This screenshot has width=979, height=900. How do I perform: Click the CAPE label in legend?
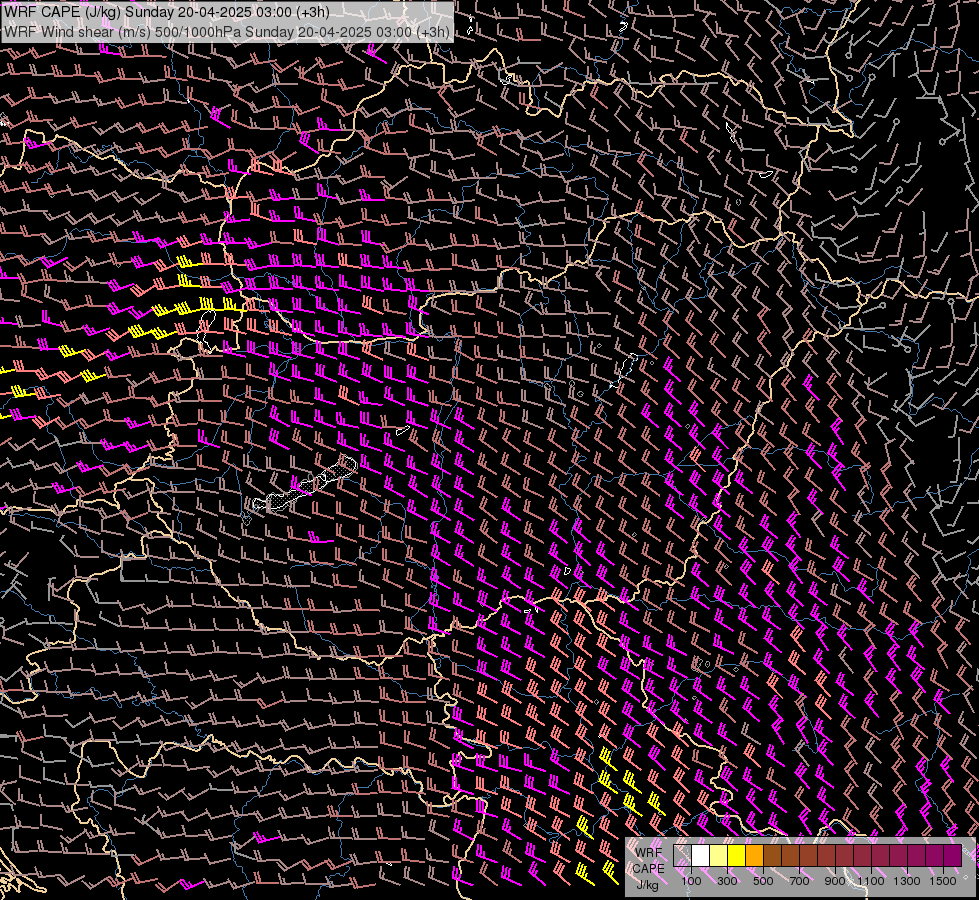[649, 868]
